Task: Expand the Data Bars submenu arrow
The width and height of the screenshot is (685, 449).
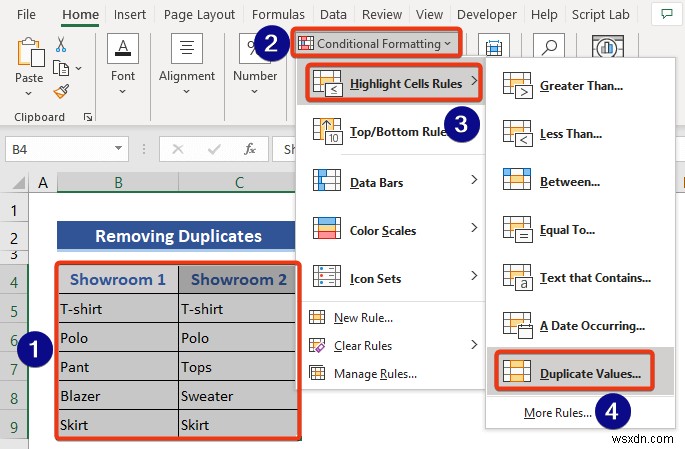Action: pyautogui.click(x=474, y=180)
